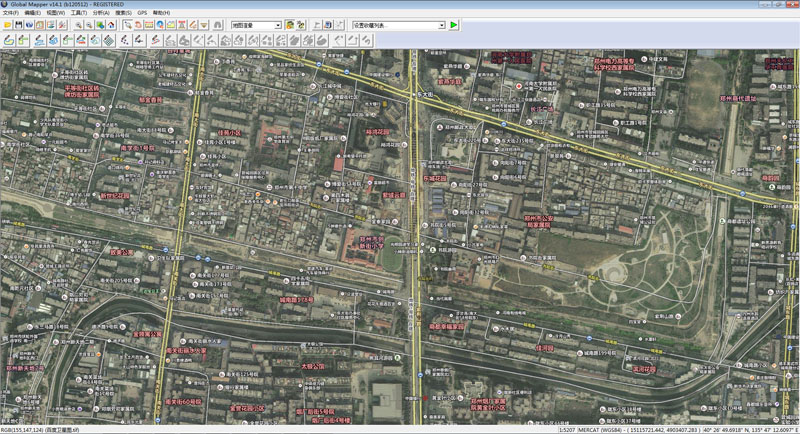This screenshot has height=434, width=800.
Task: Select the Feature Info tool
Action: click(160, 25)
